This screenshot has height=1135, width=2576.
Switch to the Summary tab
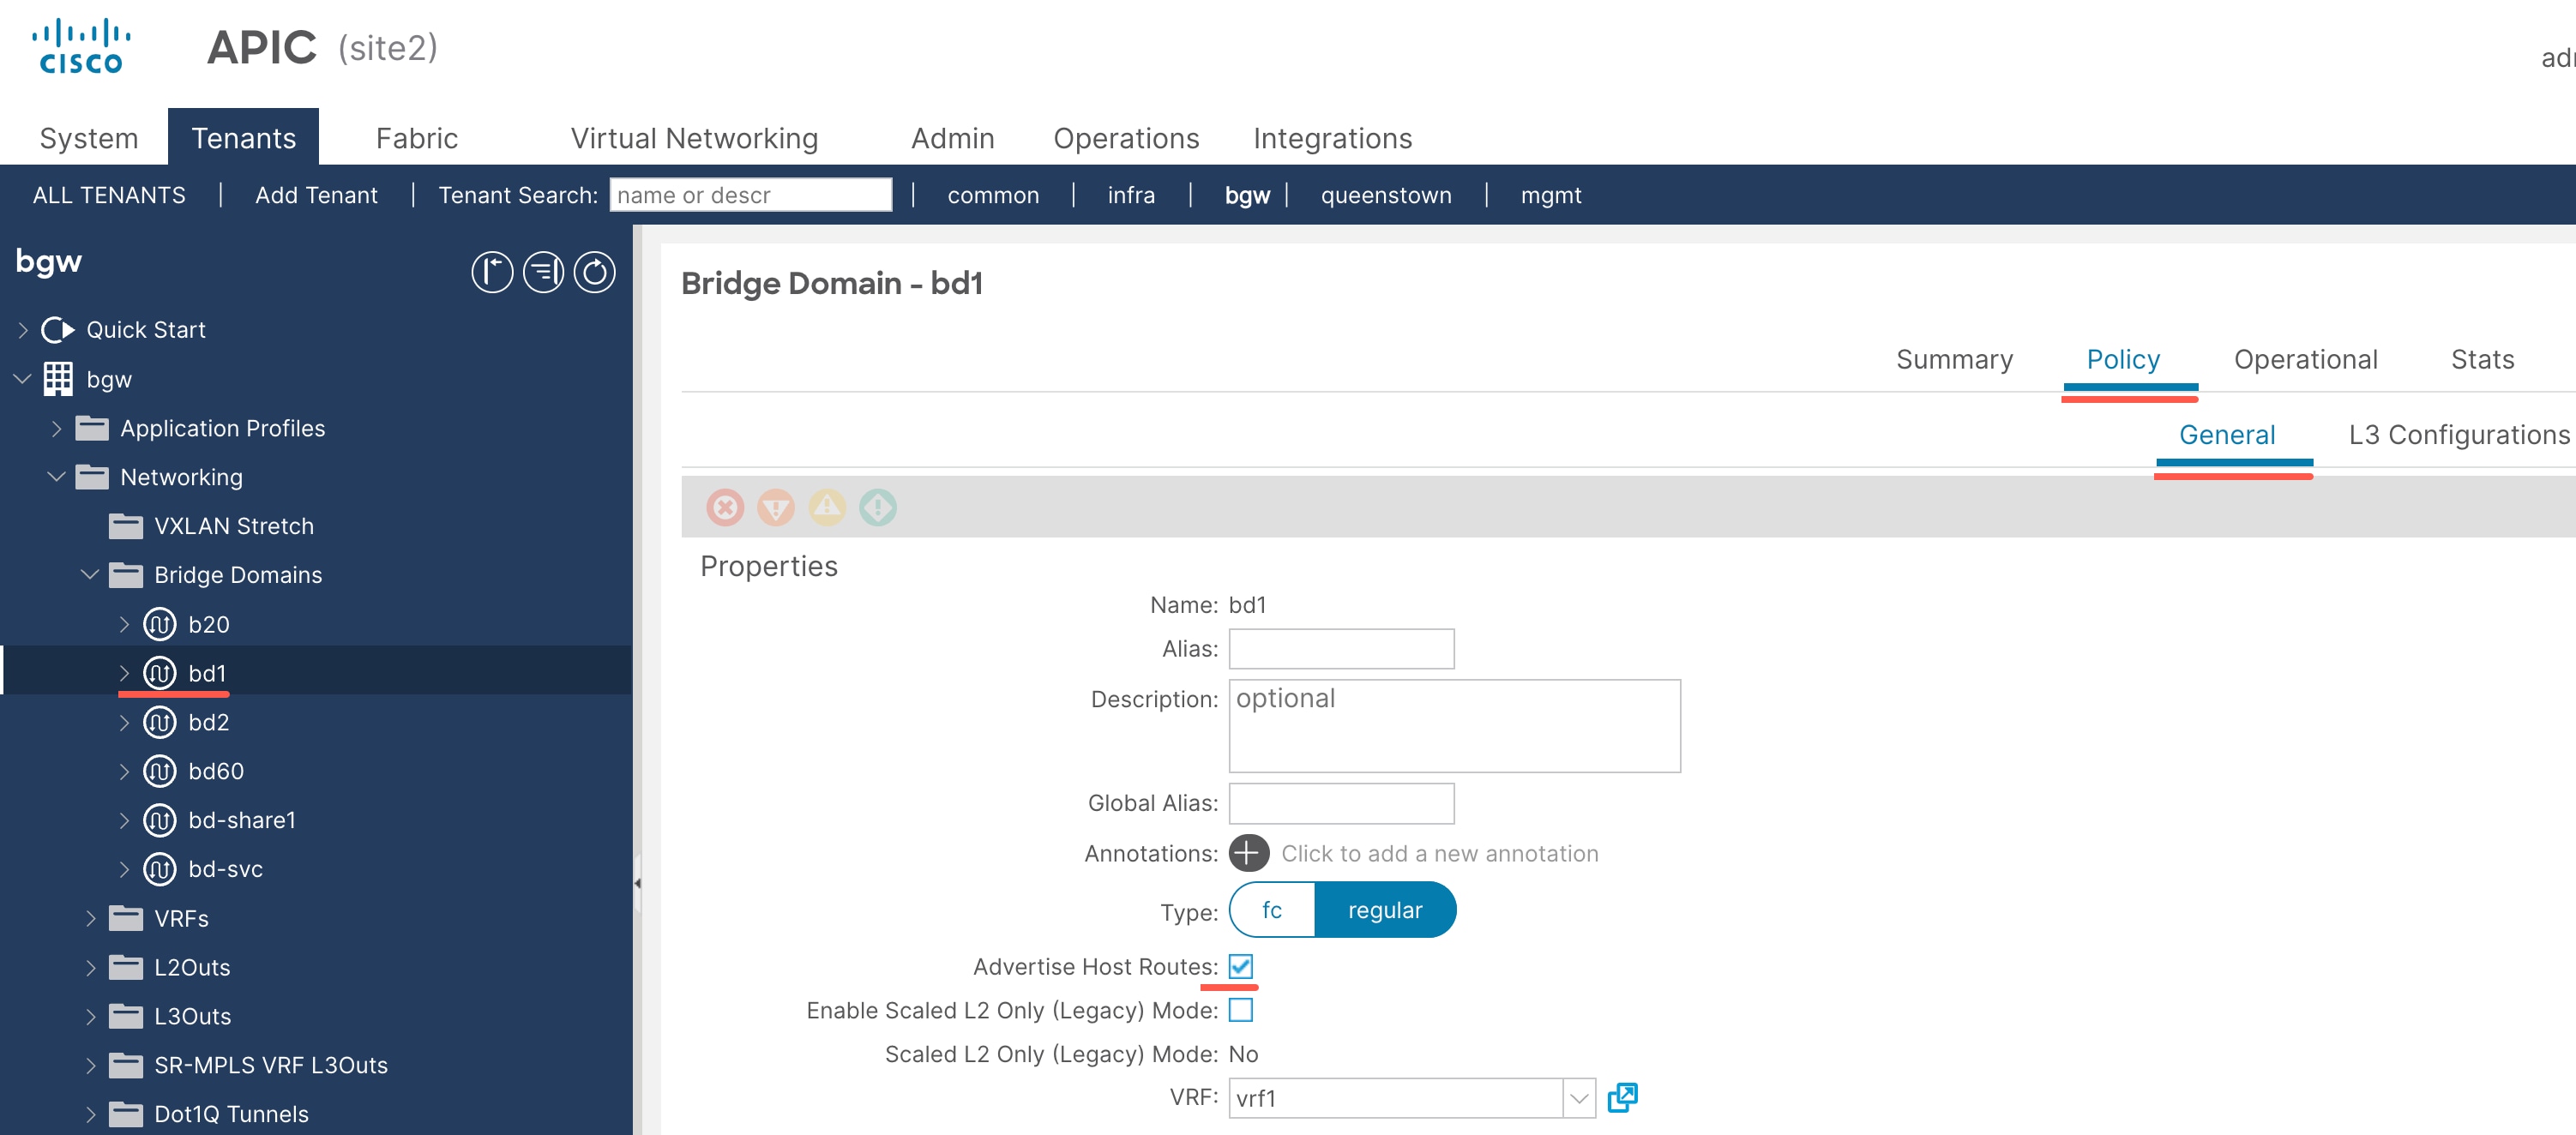coord(1954,359)
